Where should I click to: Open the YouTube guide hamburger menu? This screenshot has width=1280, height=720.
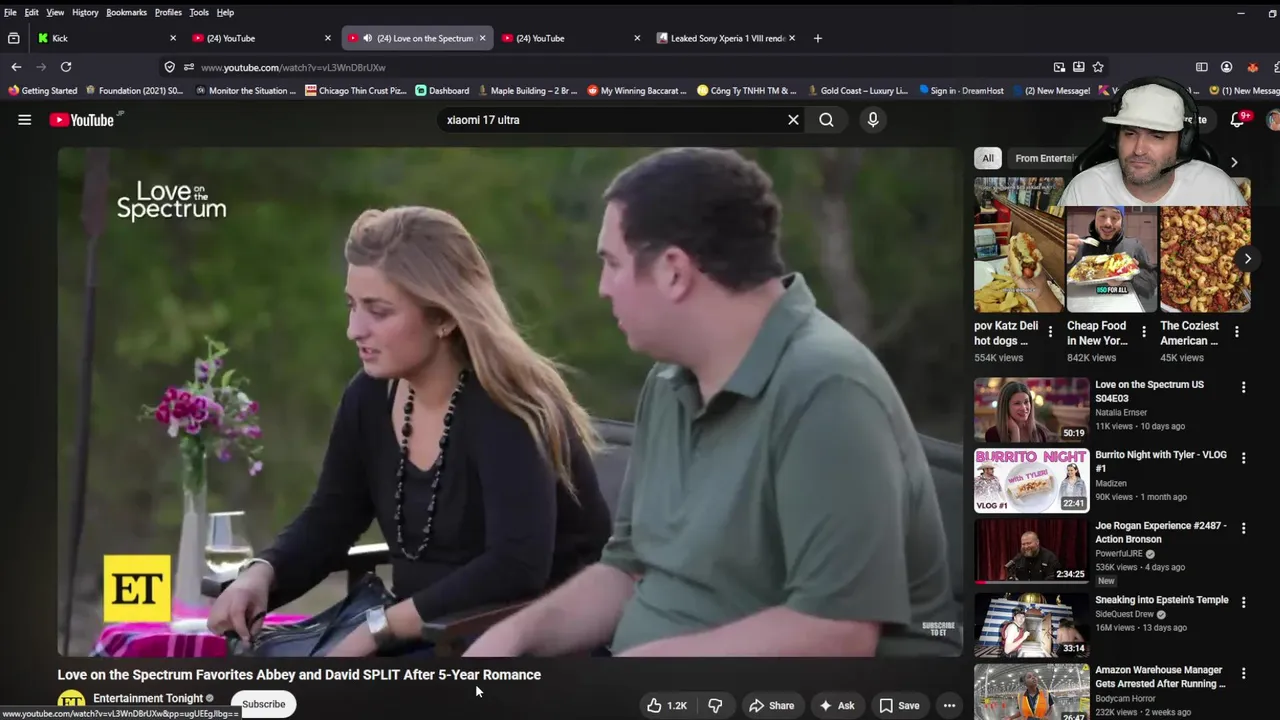(24, 120)
